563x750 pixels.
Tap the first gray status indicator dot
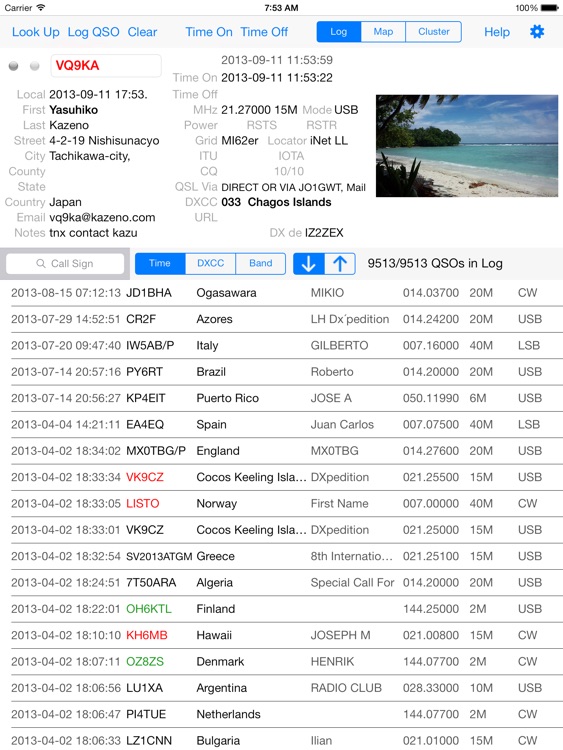(x=13, y=66)
